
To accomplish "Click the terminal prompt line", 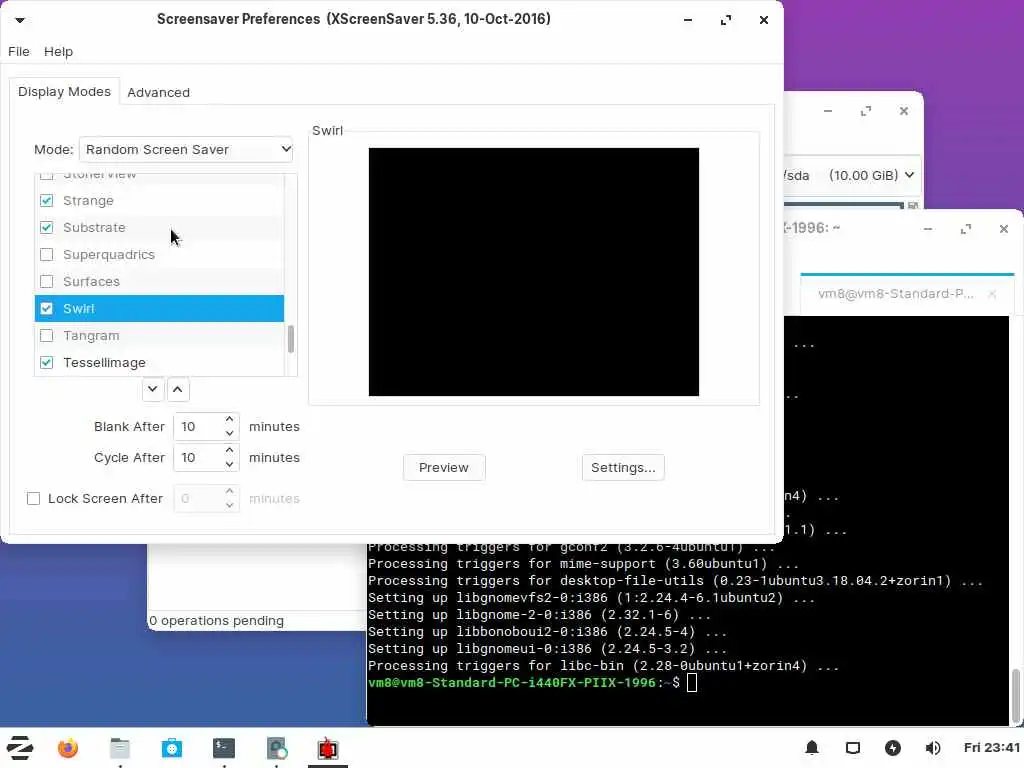I will click(532, 683).
